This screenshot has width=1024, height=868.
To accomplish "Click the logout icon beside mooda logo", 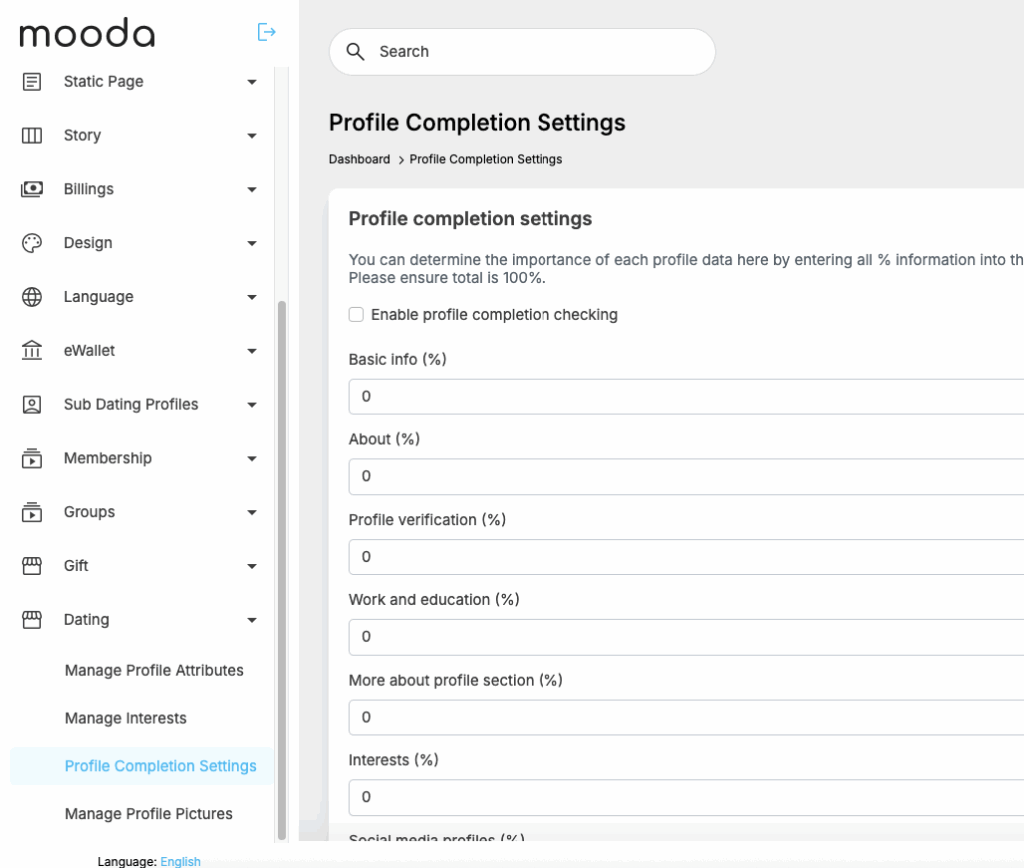I will click(x=266, y=32).
